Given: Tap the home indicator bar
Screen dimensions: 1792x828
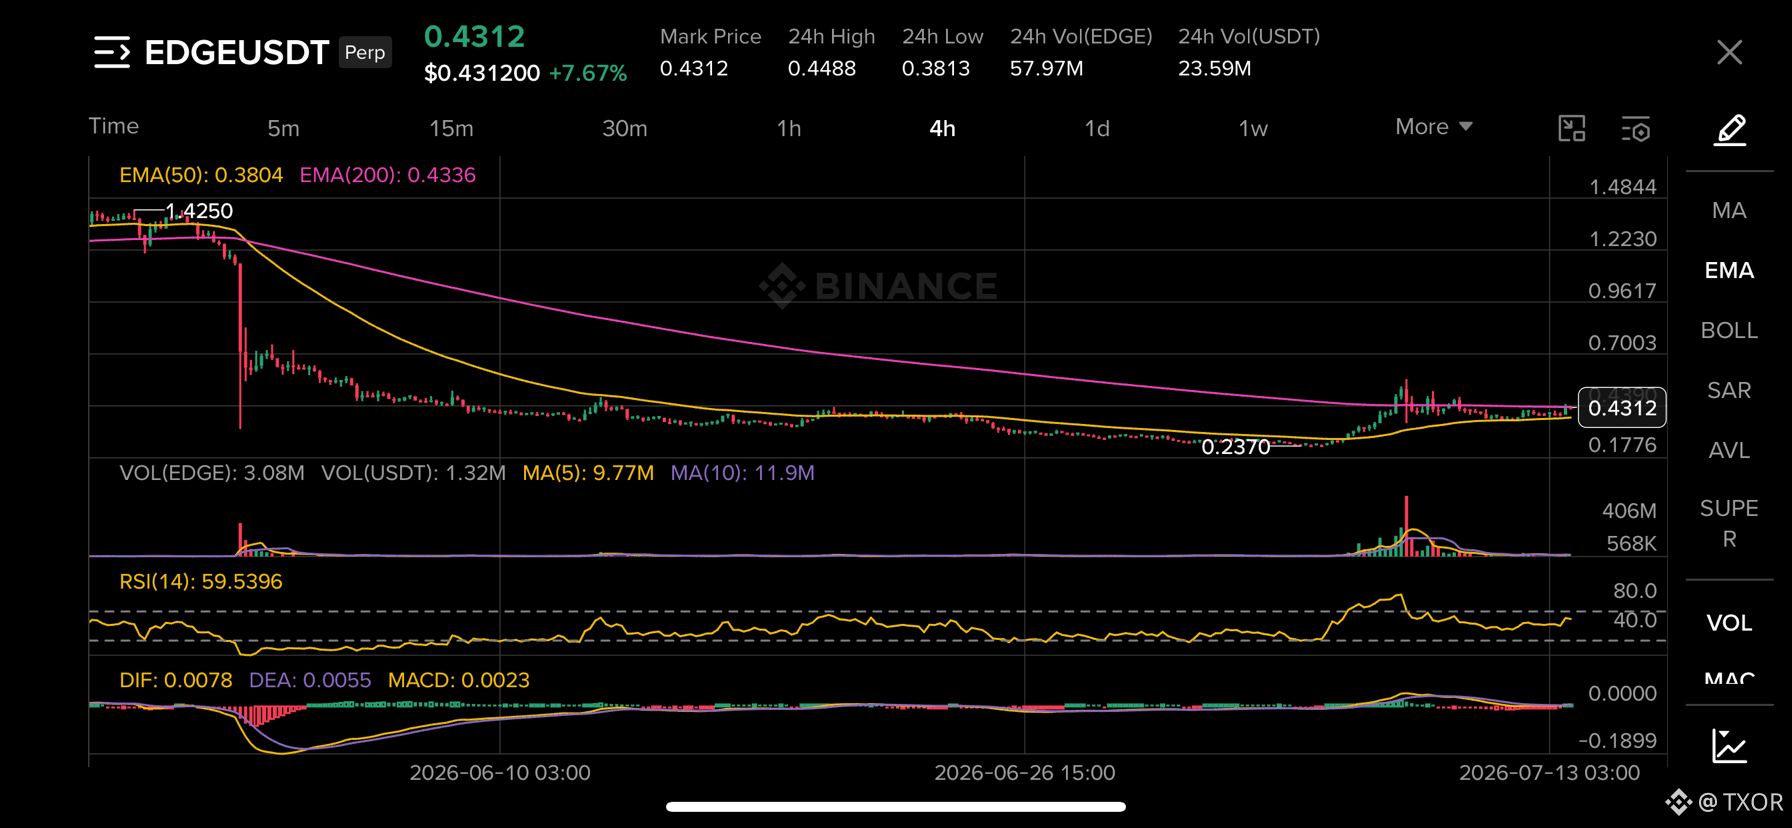Looking at the screenshot, I should click(896, 807).
